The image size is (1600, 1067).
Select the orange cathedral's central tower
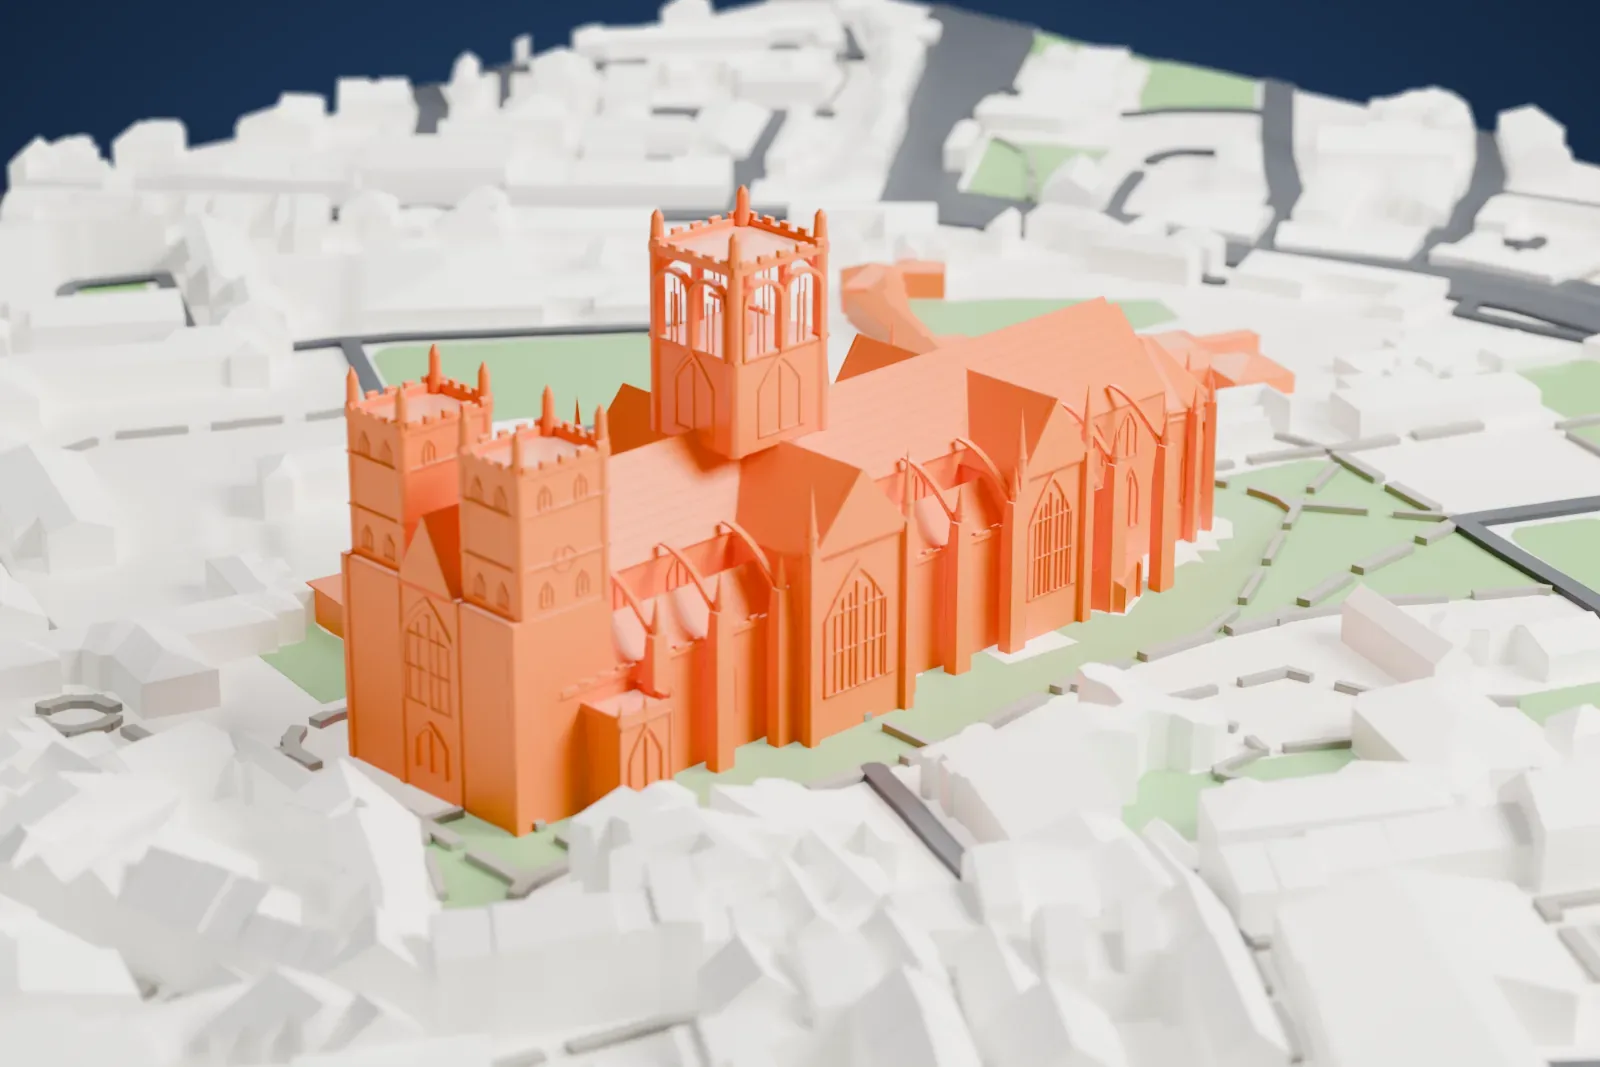click(739, 323)
